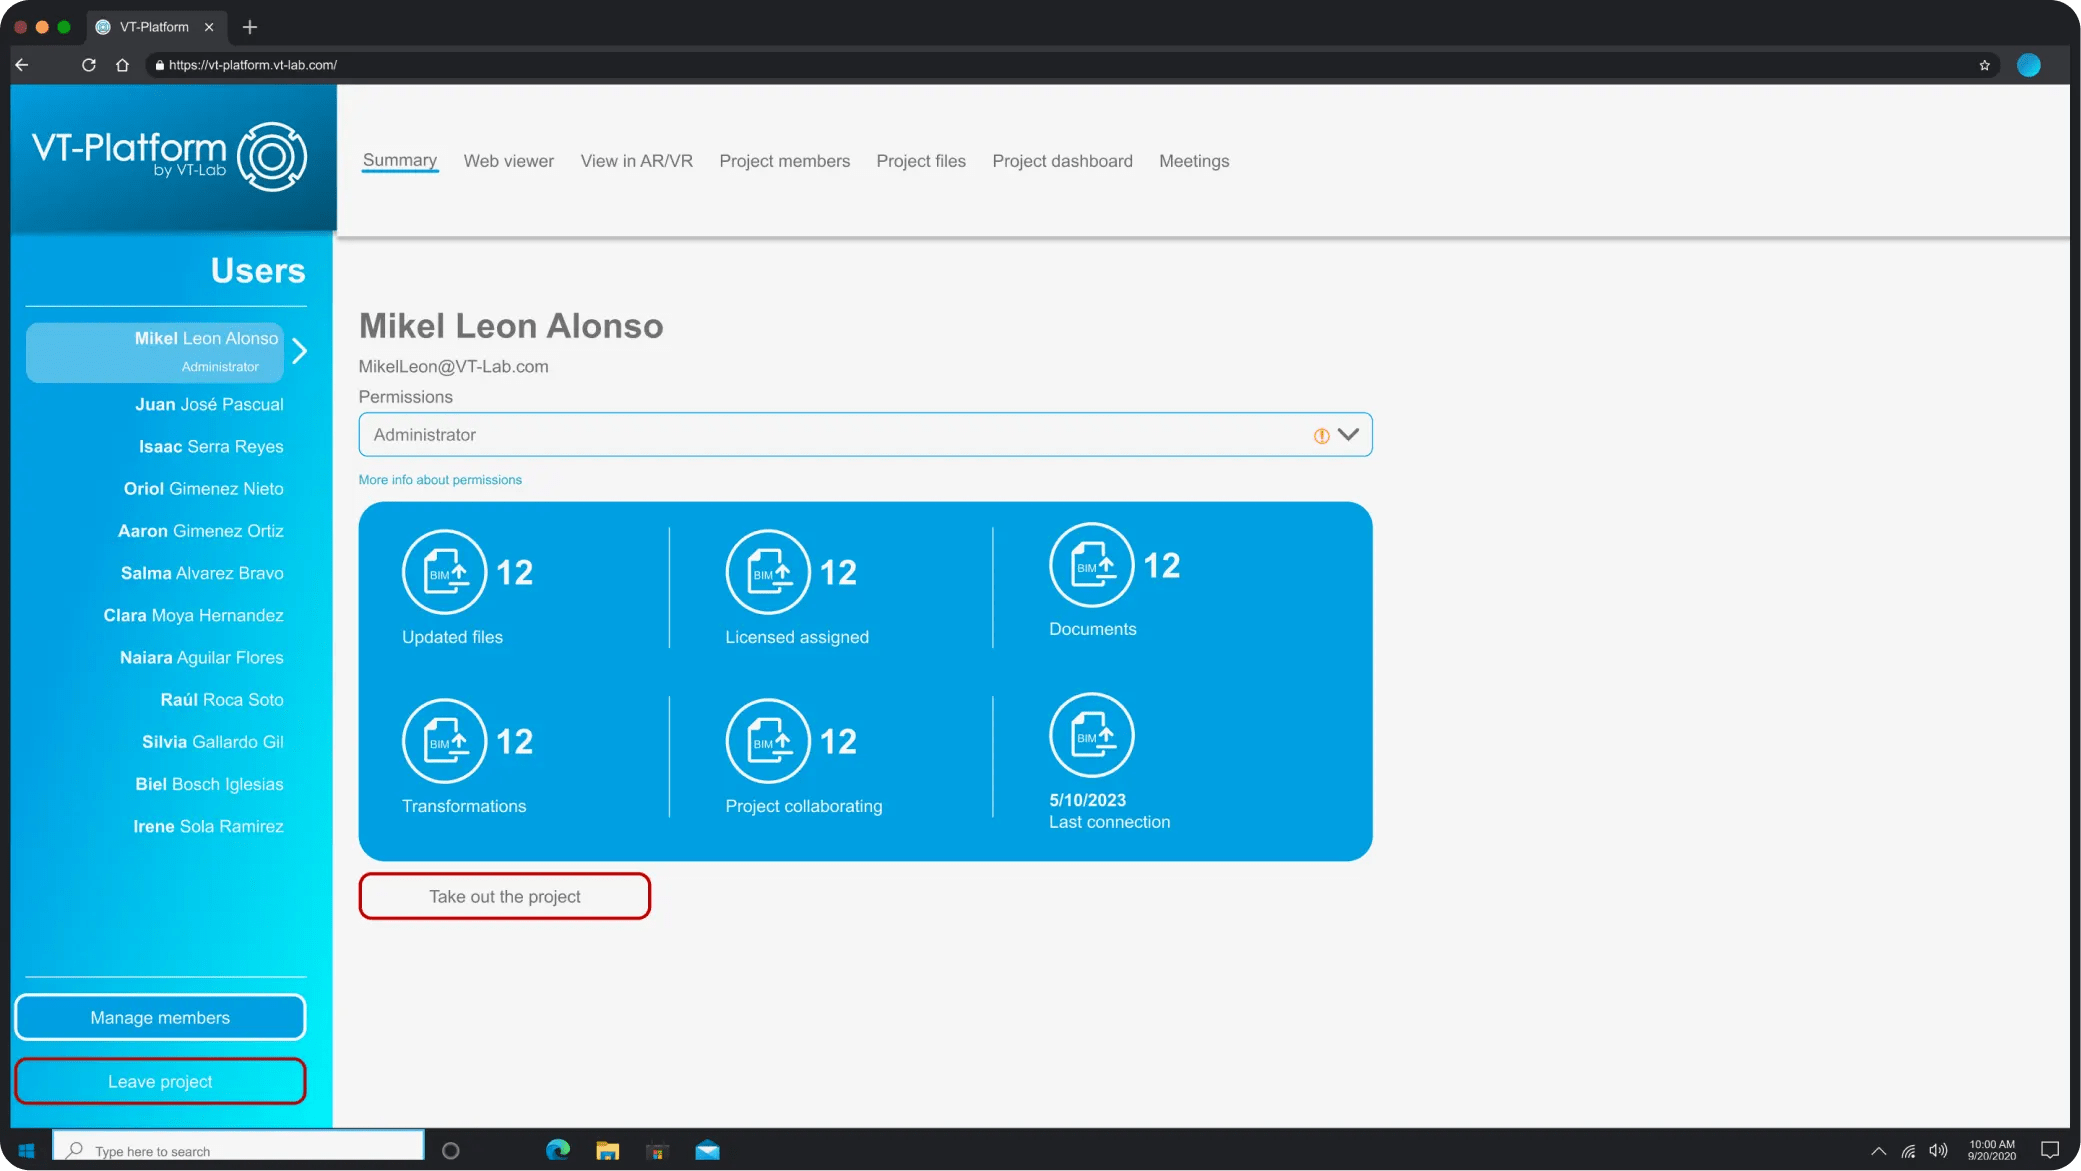Click the Documents BIM icon

tap(1091, 565)
